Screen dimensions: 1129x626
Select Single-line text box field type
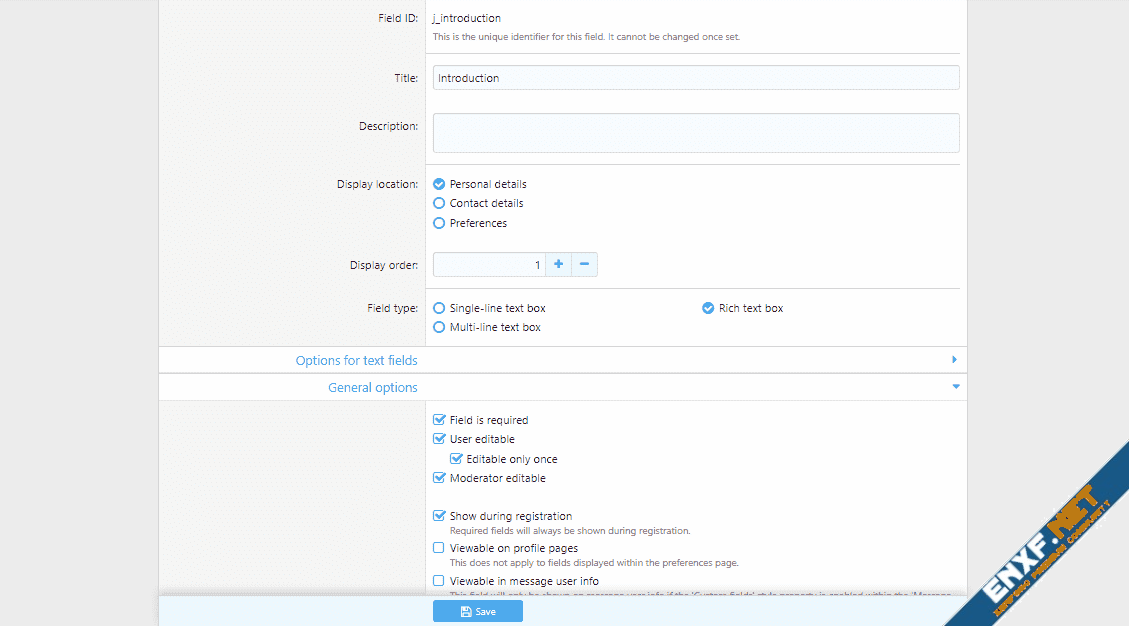coord(439,308)
